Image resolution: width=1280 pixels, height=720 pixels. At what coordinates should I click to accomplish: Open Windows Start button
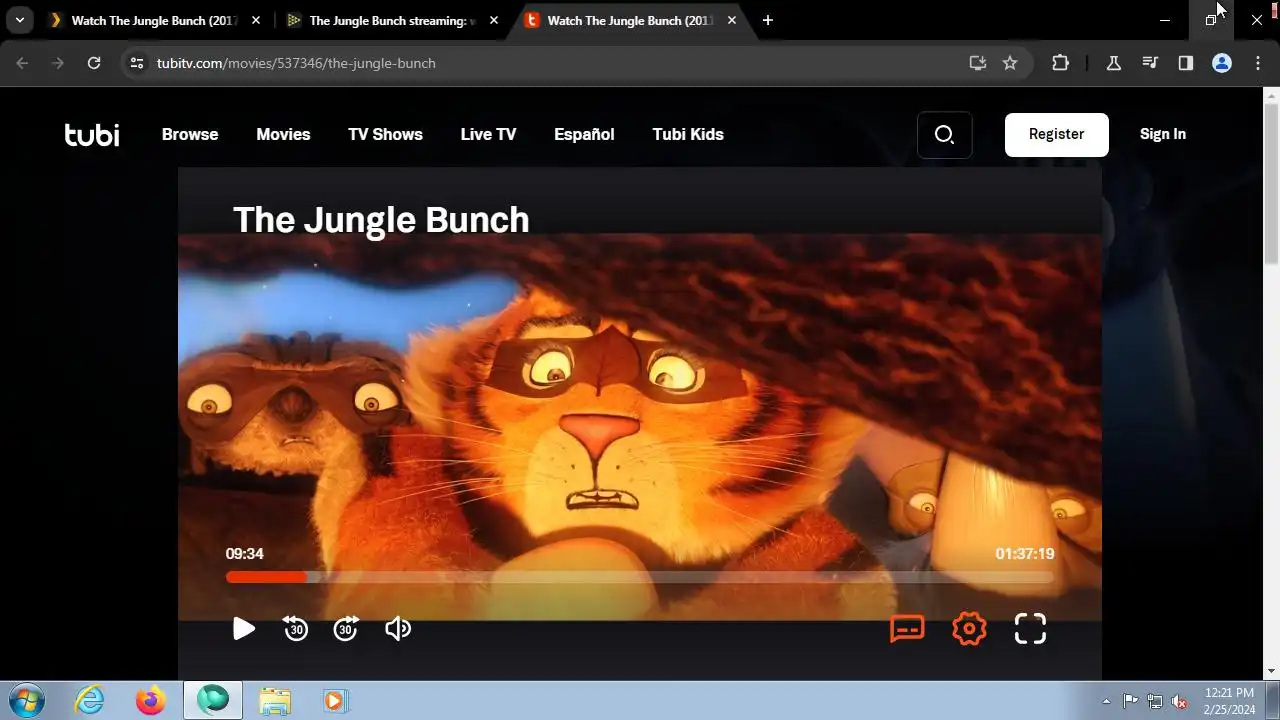(x=25, y=701)
